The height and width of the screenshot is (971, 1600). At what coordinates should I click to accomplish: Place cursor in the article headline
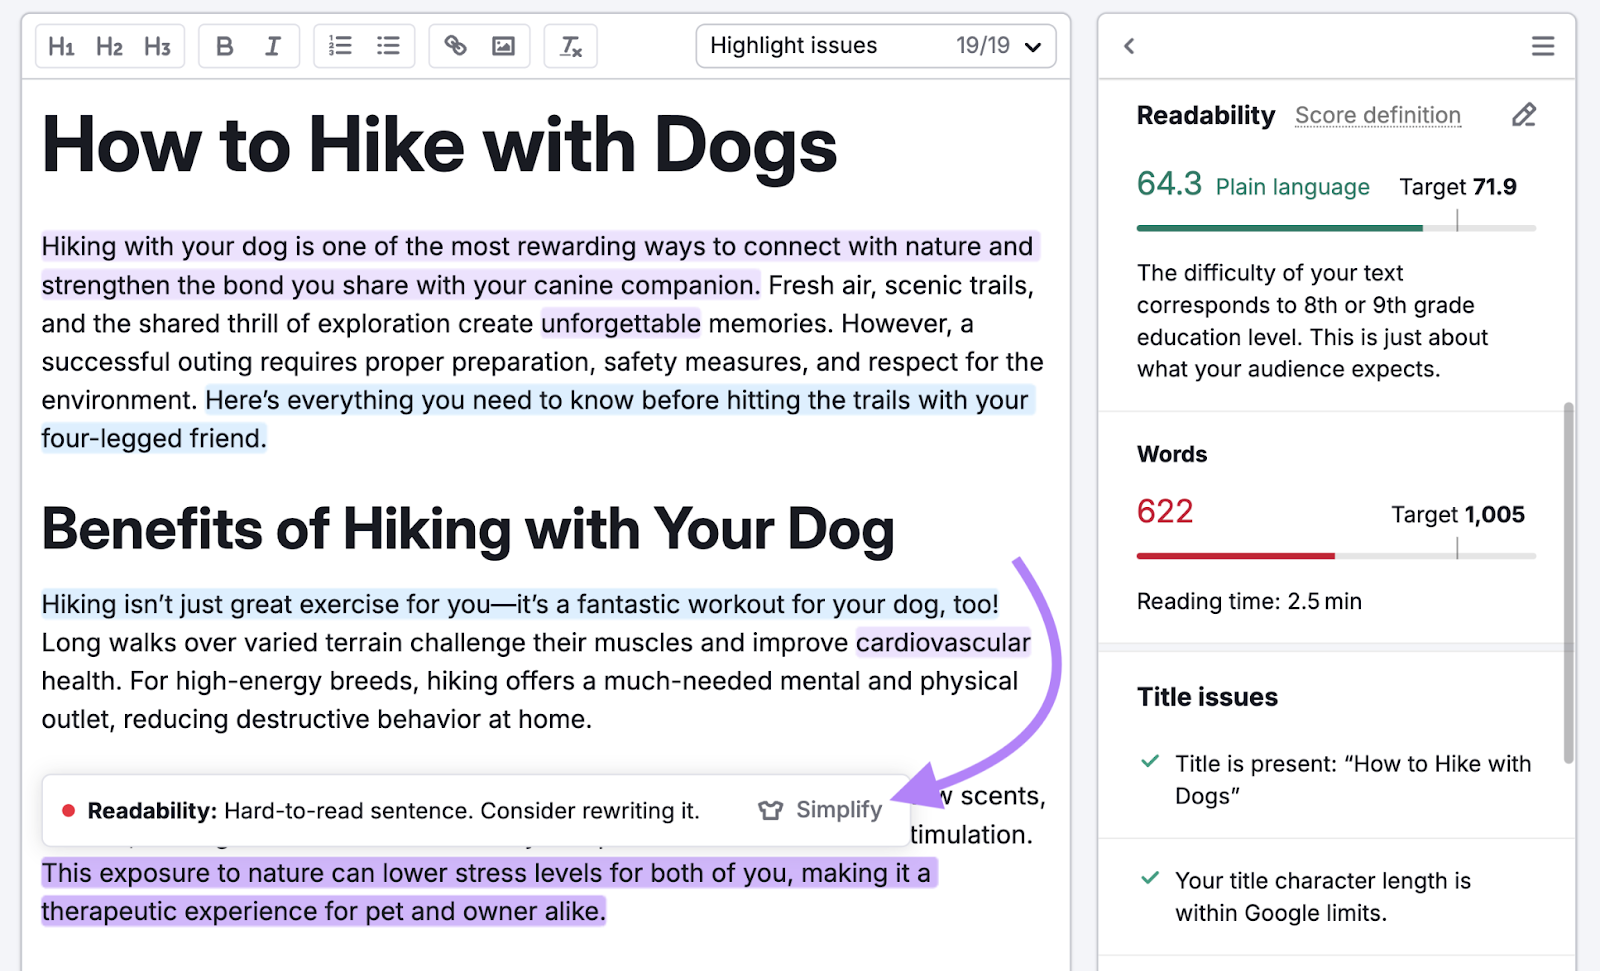440,145
